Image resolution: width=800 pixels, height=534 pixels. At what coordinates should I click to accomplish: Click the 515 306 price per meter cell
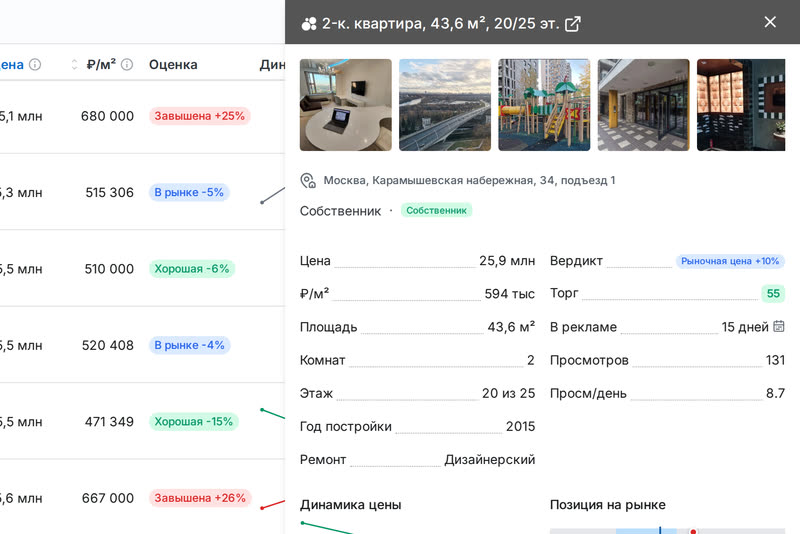click(x=109, y=193)
